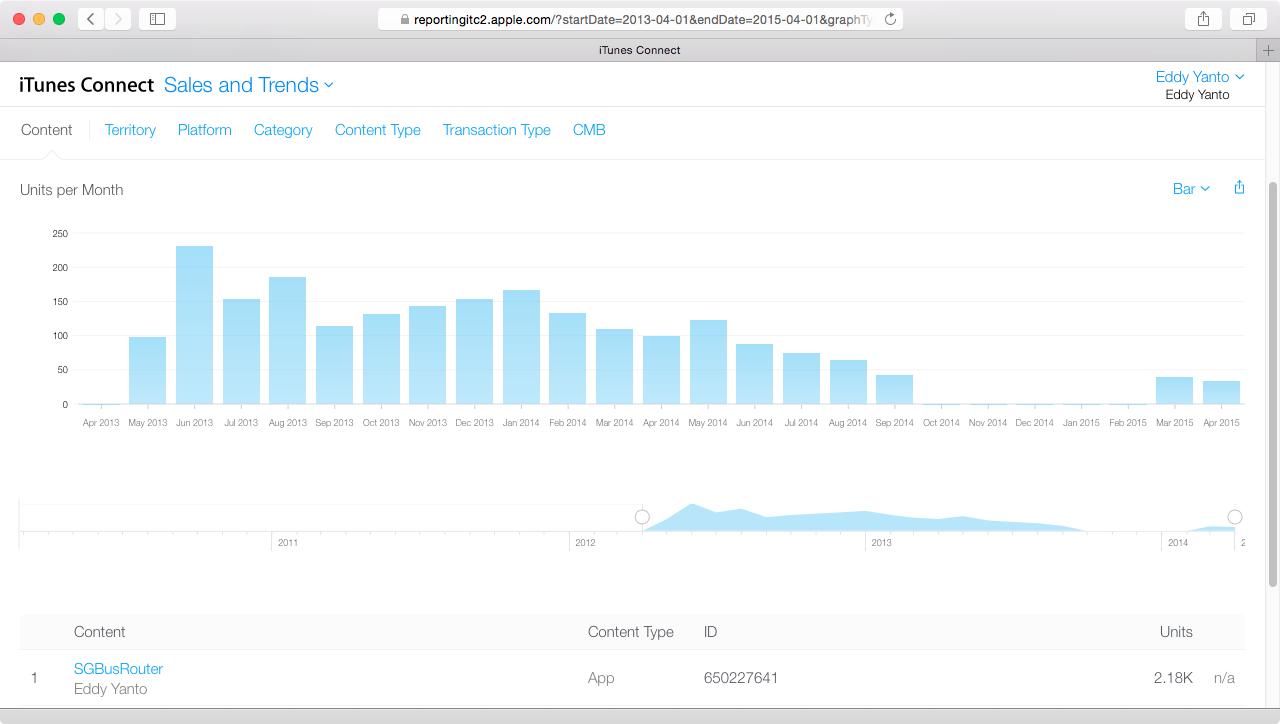Reload the page using the refresh icon
The image size is (1280, 724).
coord(890,19)
